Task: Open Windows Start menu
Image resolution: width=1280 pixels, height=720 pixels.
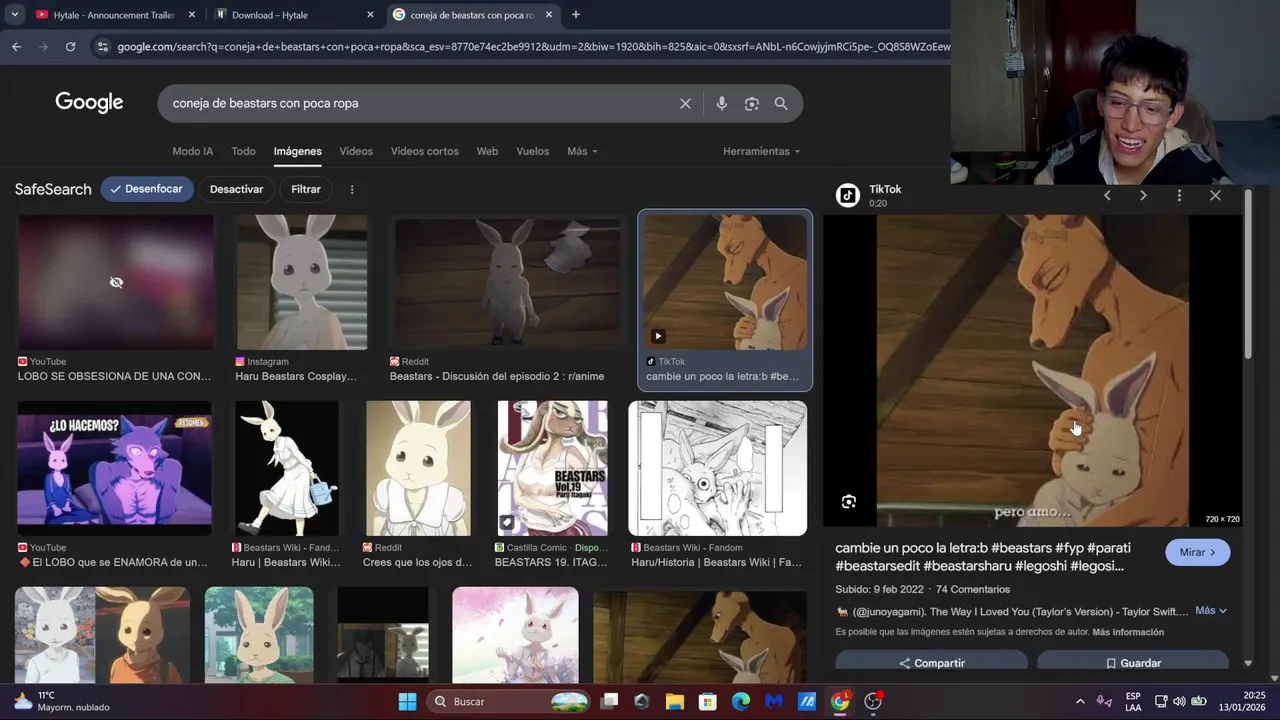Action: pos(407,701)
